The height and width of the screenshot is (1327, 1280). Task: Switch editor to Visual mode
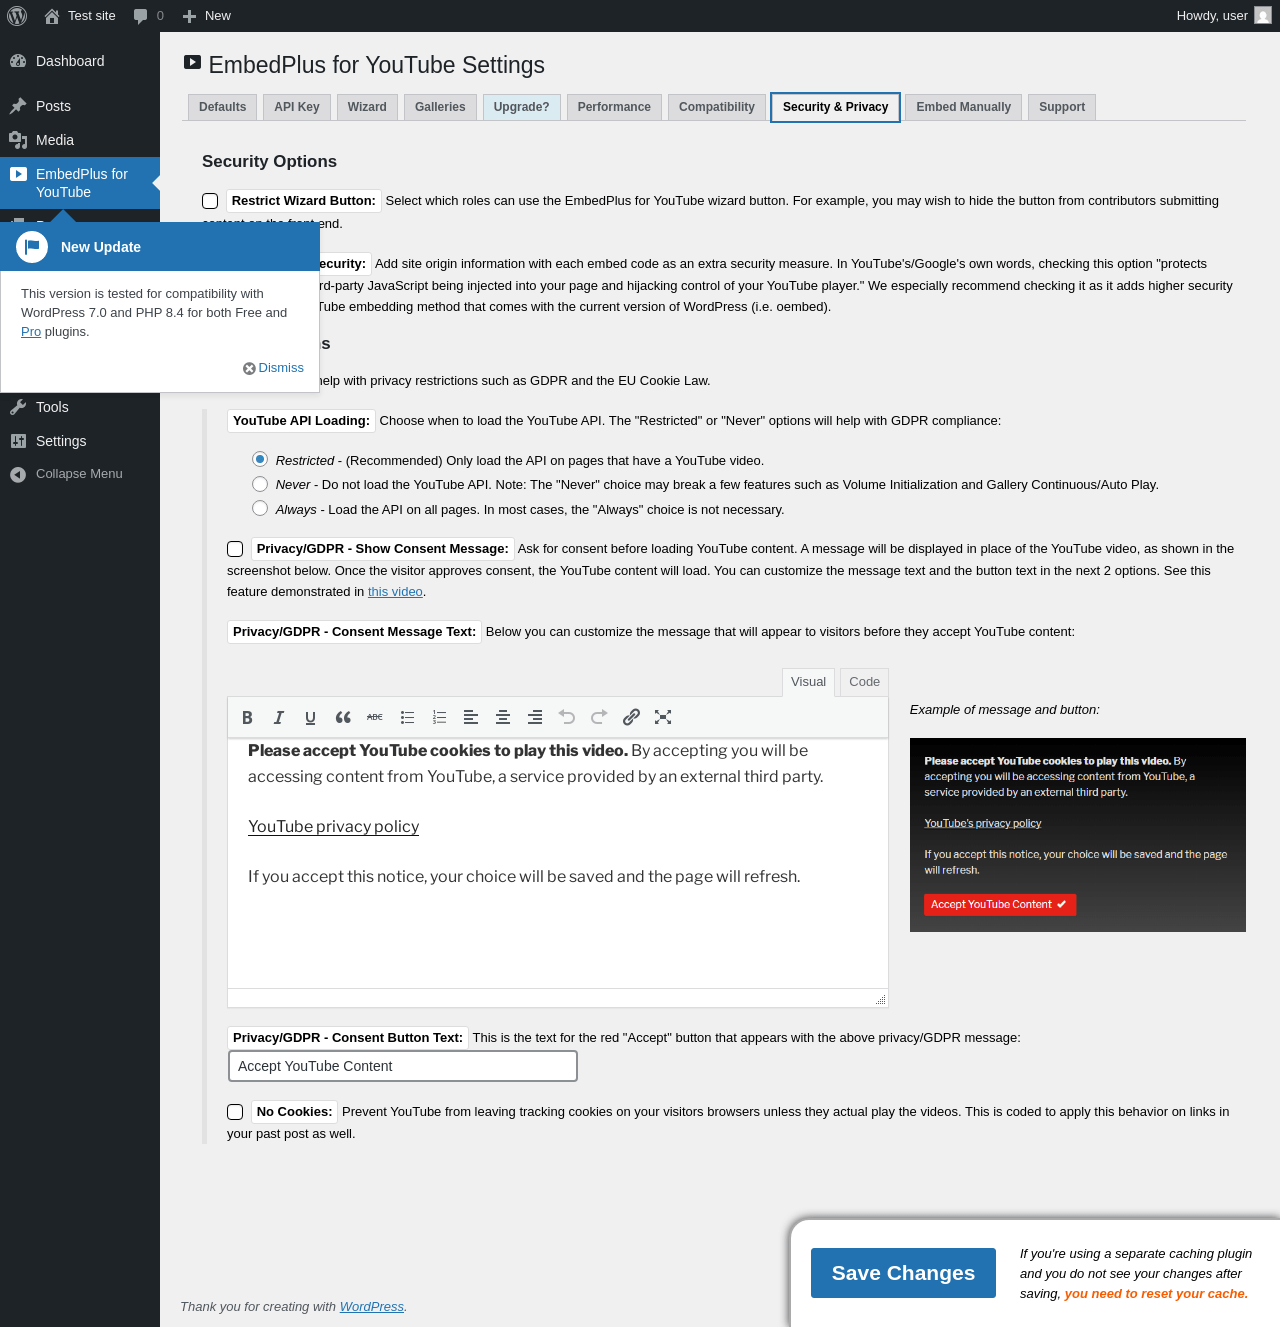coord(808,682)
